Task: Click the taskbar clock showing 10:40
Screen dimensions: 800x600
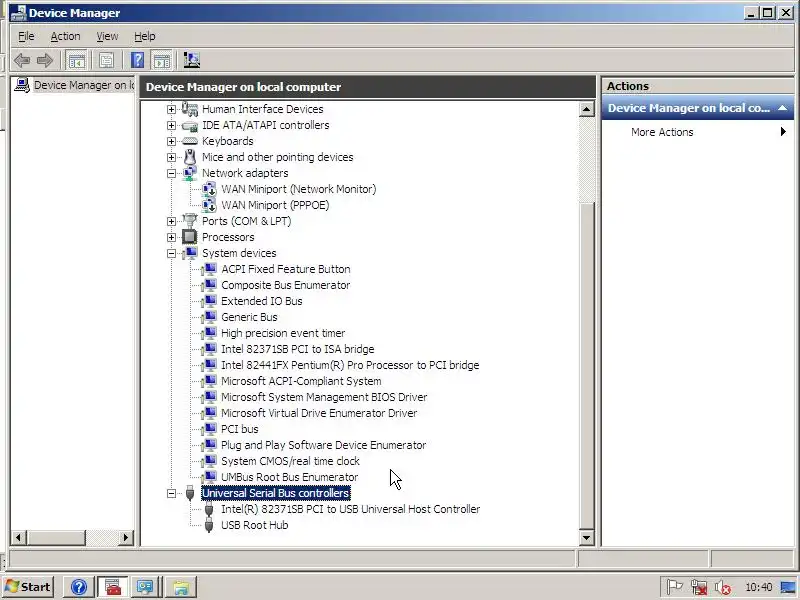Action: pyautogui.click(x=759, y=587)
